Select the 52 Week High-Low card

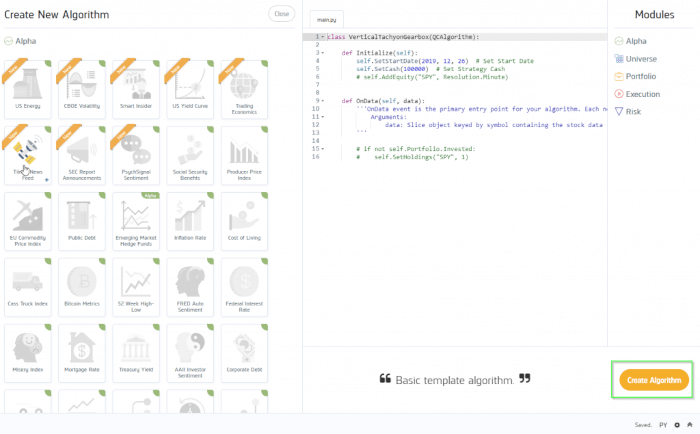[136, 287]
